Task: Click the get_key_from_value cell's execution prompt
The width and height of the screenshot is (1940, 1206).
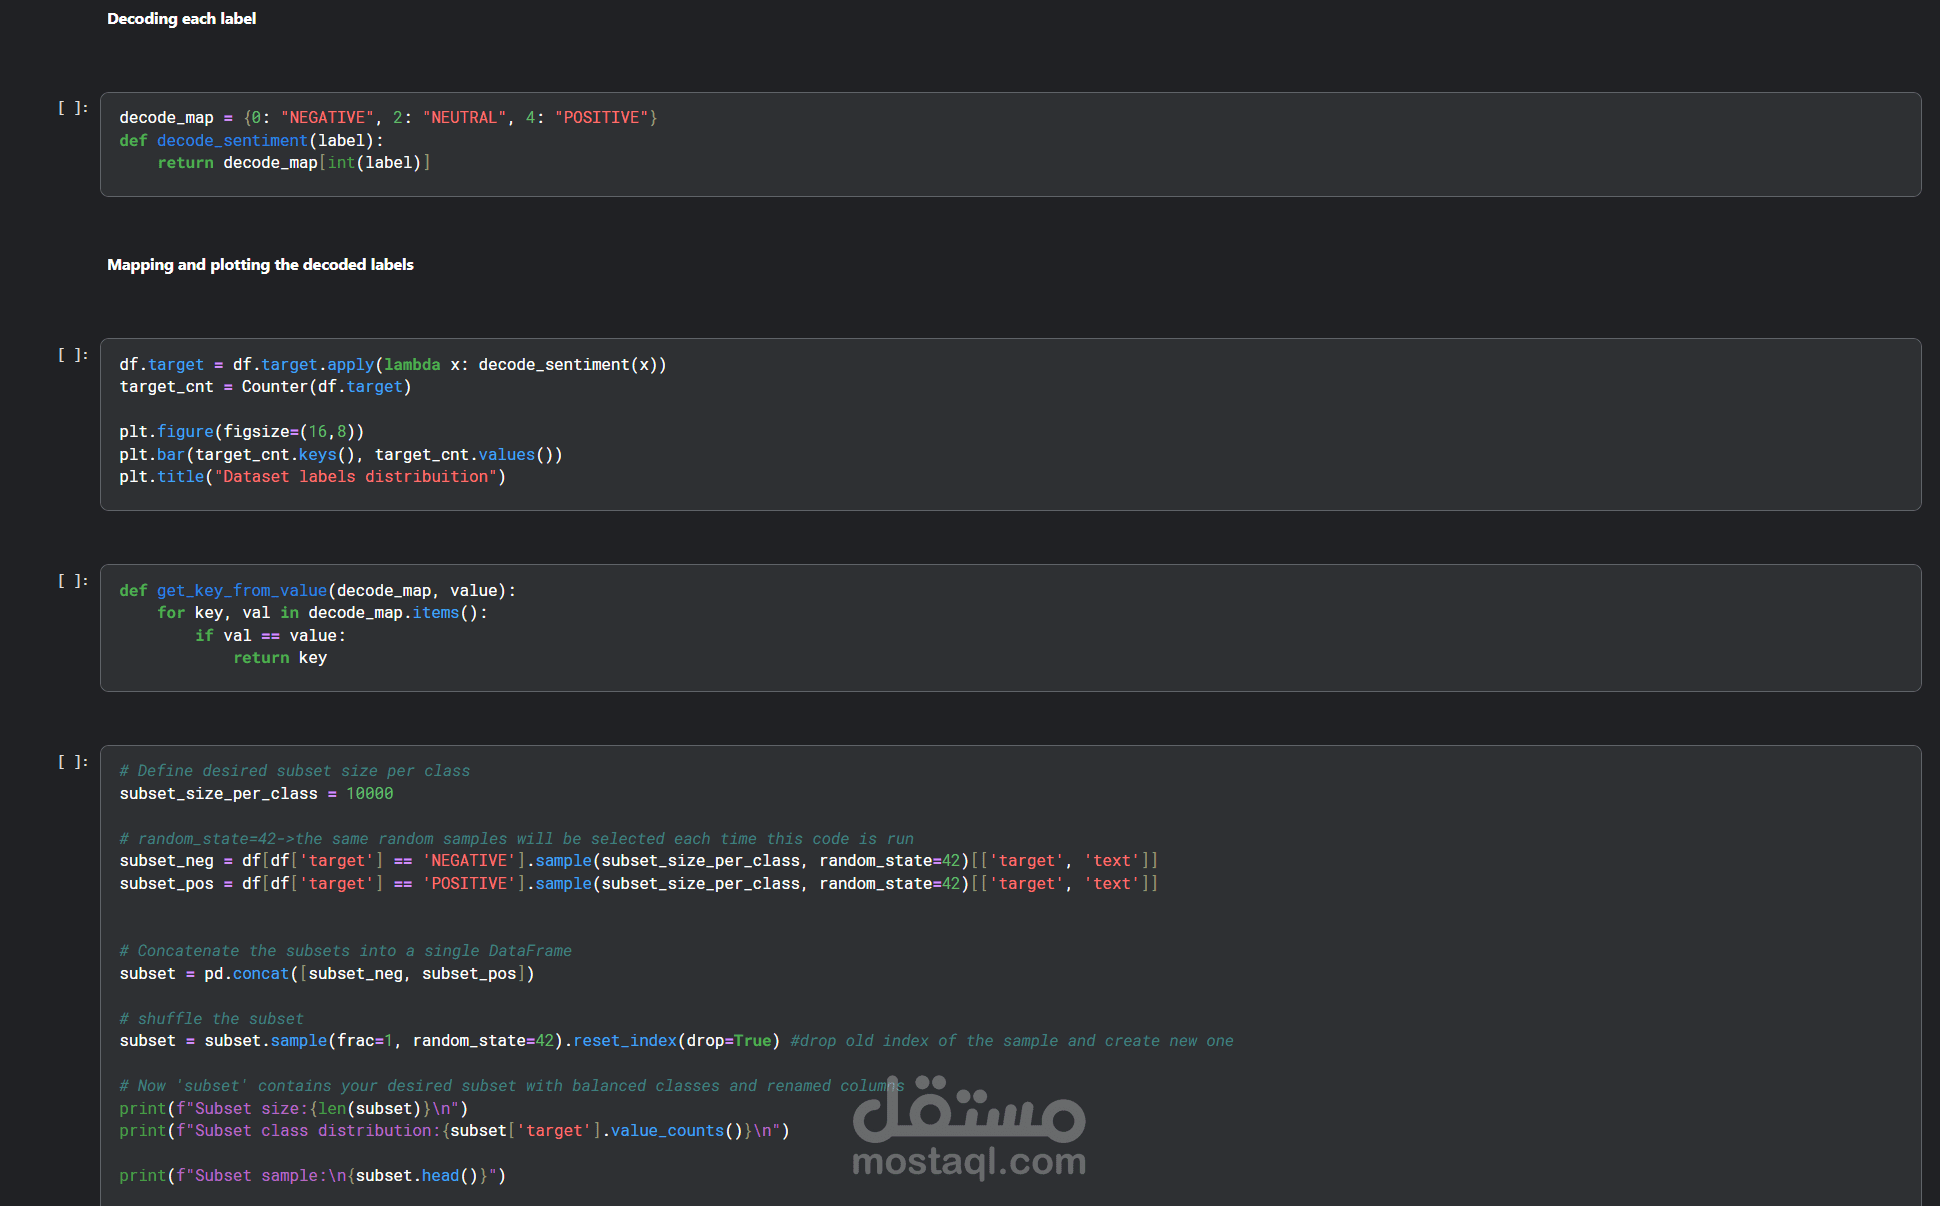Action: point(72,581)
